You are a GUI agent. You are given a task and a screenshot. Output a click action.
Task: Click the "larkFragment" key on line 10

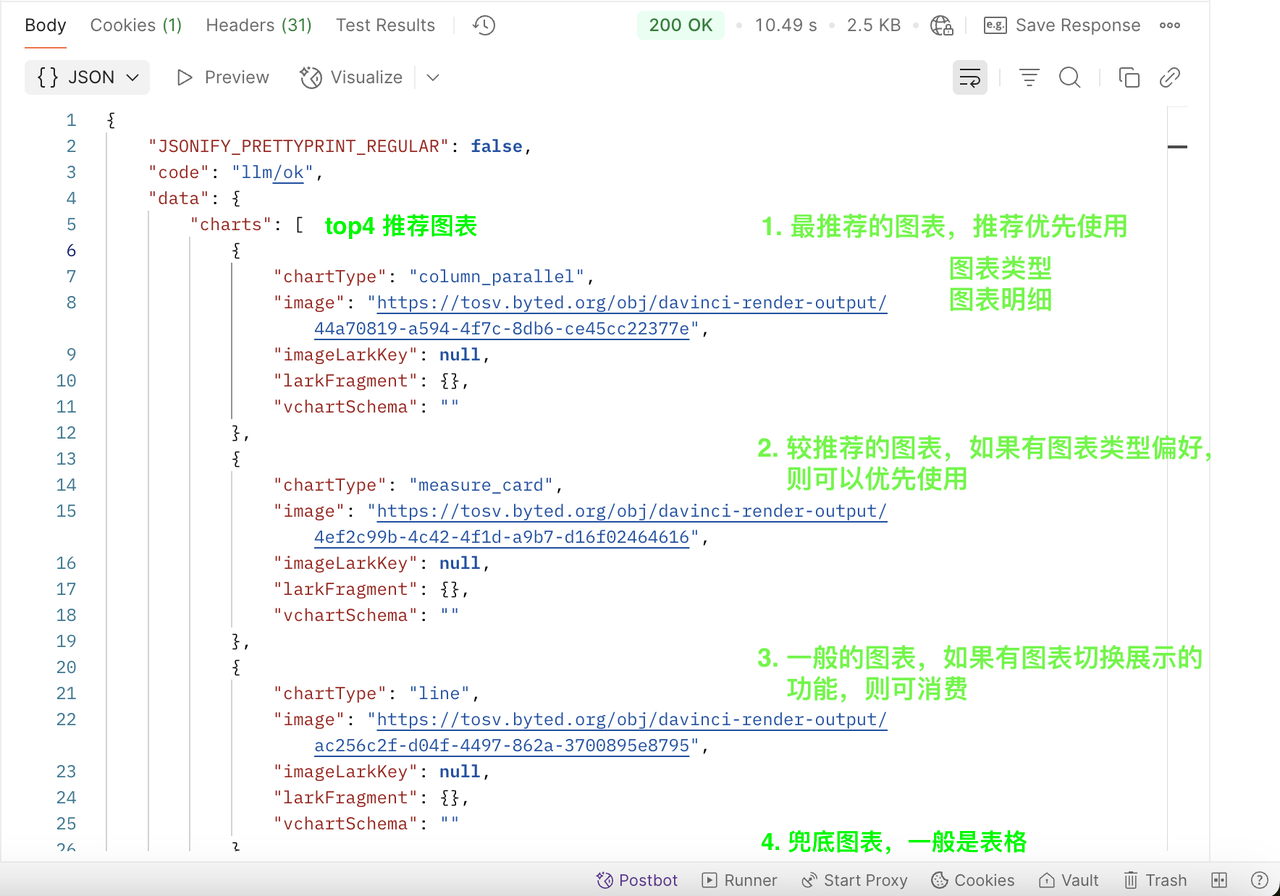347,380
